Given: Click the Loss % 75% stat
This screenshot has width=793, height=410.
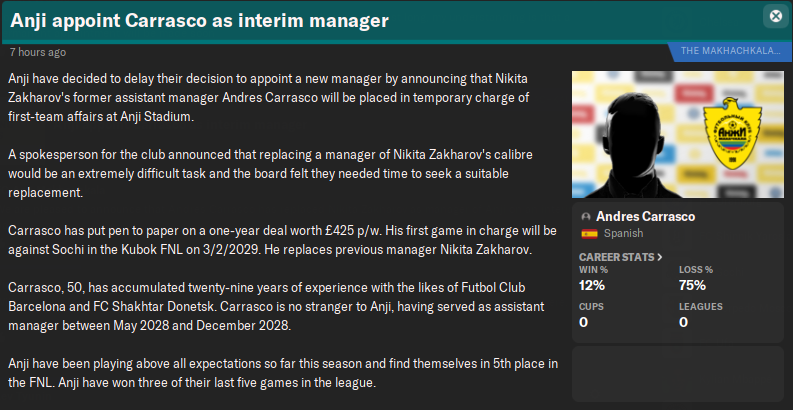Looking at the screenshot, I should (x=692, y=284).
